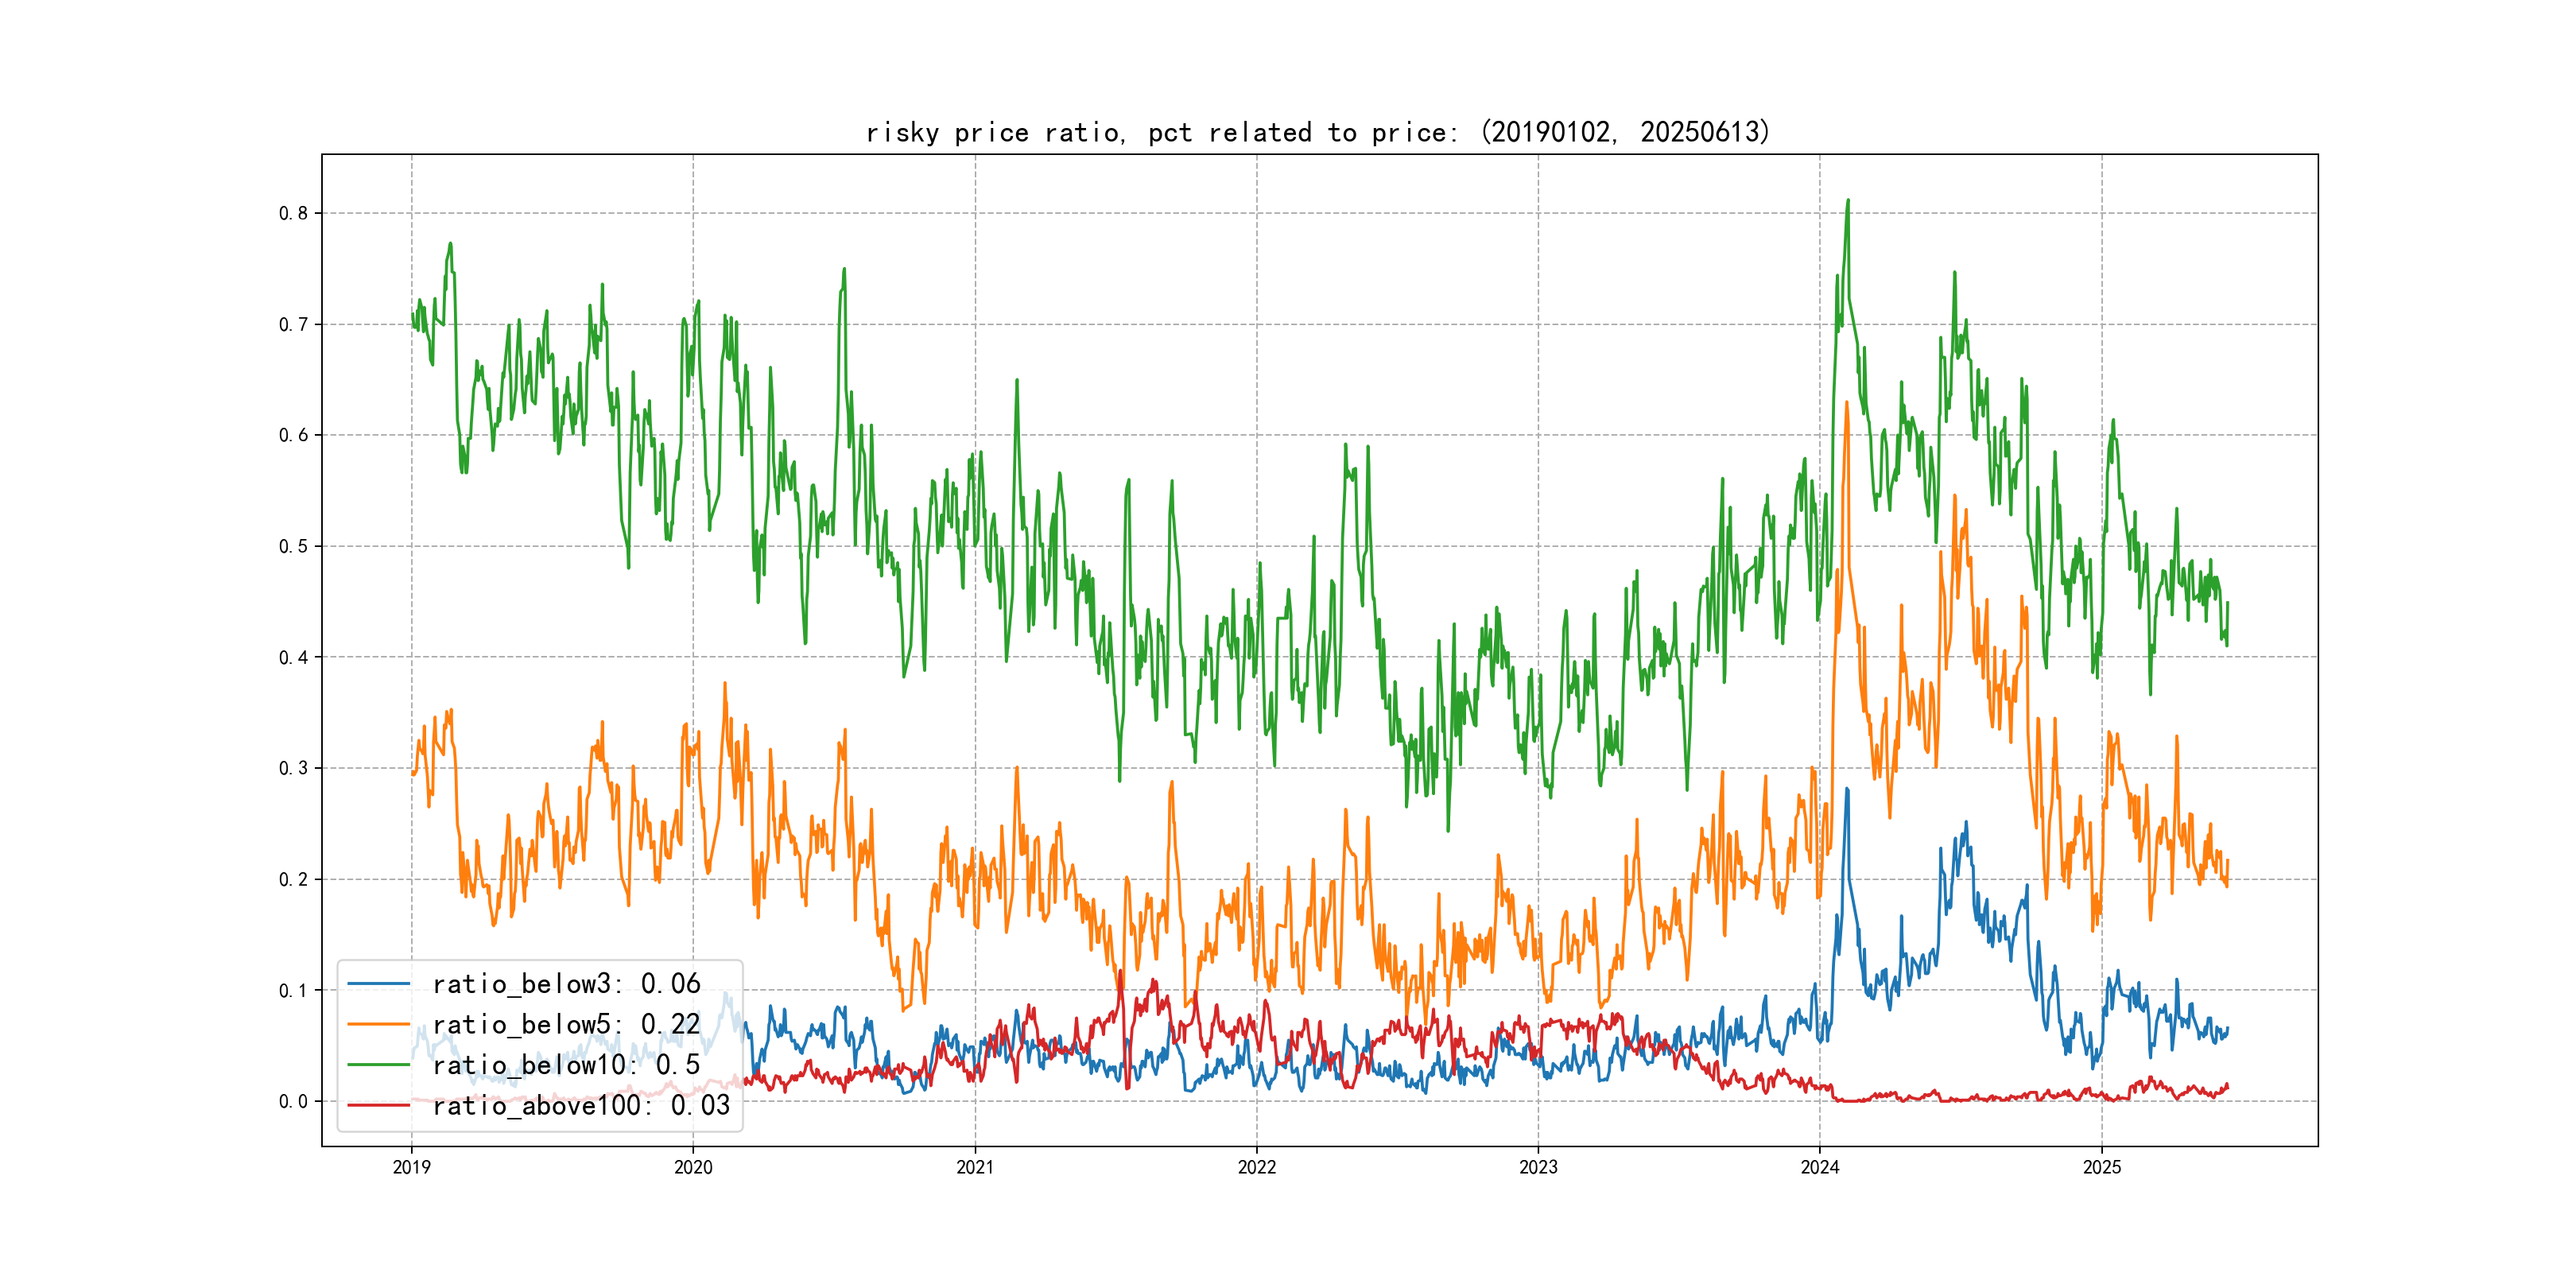Click the 0.5 y-axis tick label
Image resolution: width=2576 pixels, height=1288 pixels.
tap(293, 546)
